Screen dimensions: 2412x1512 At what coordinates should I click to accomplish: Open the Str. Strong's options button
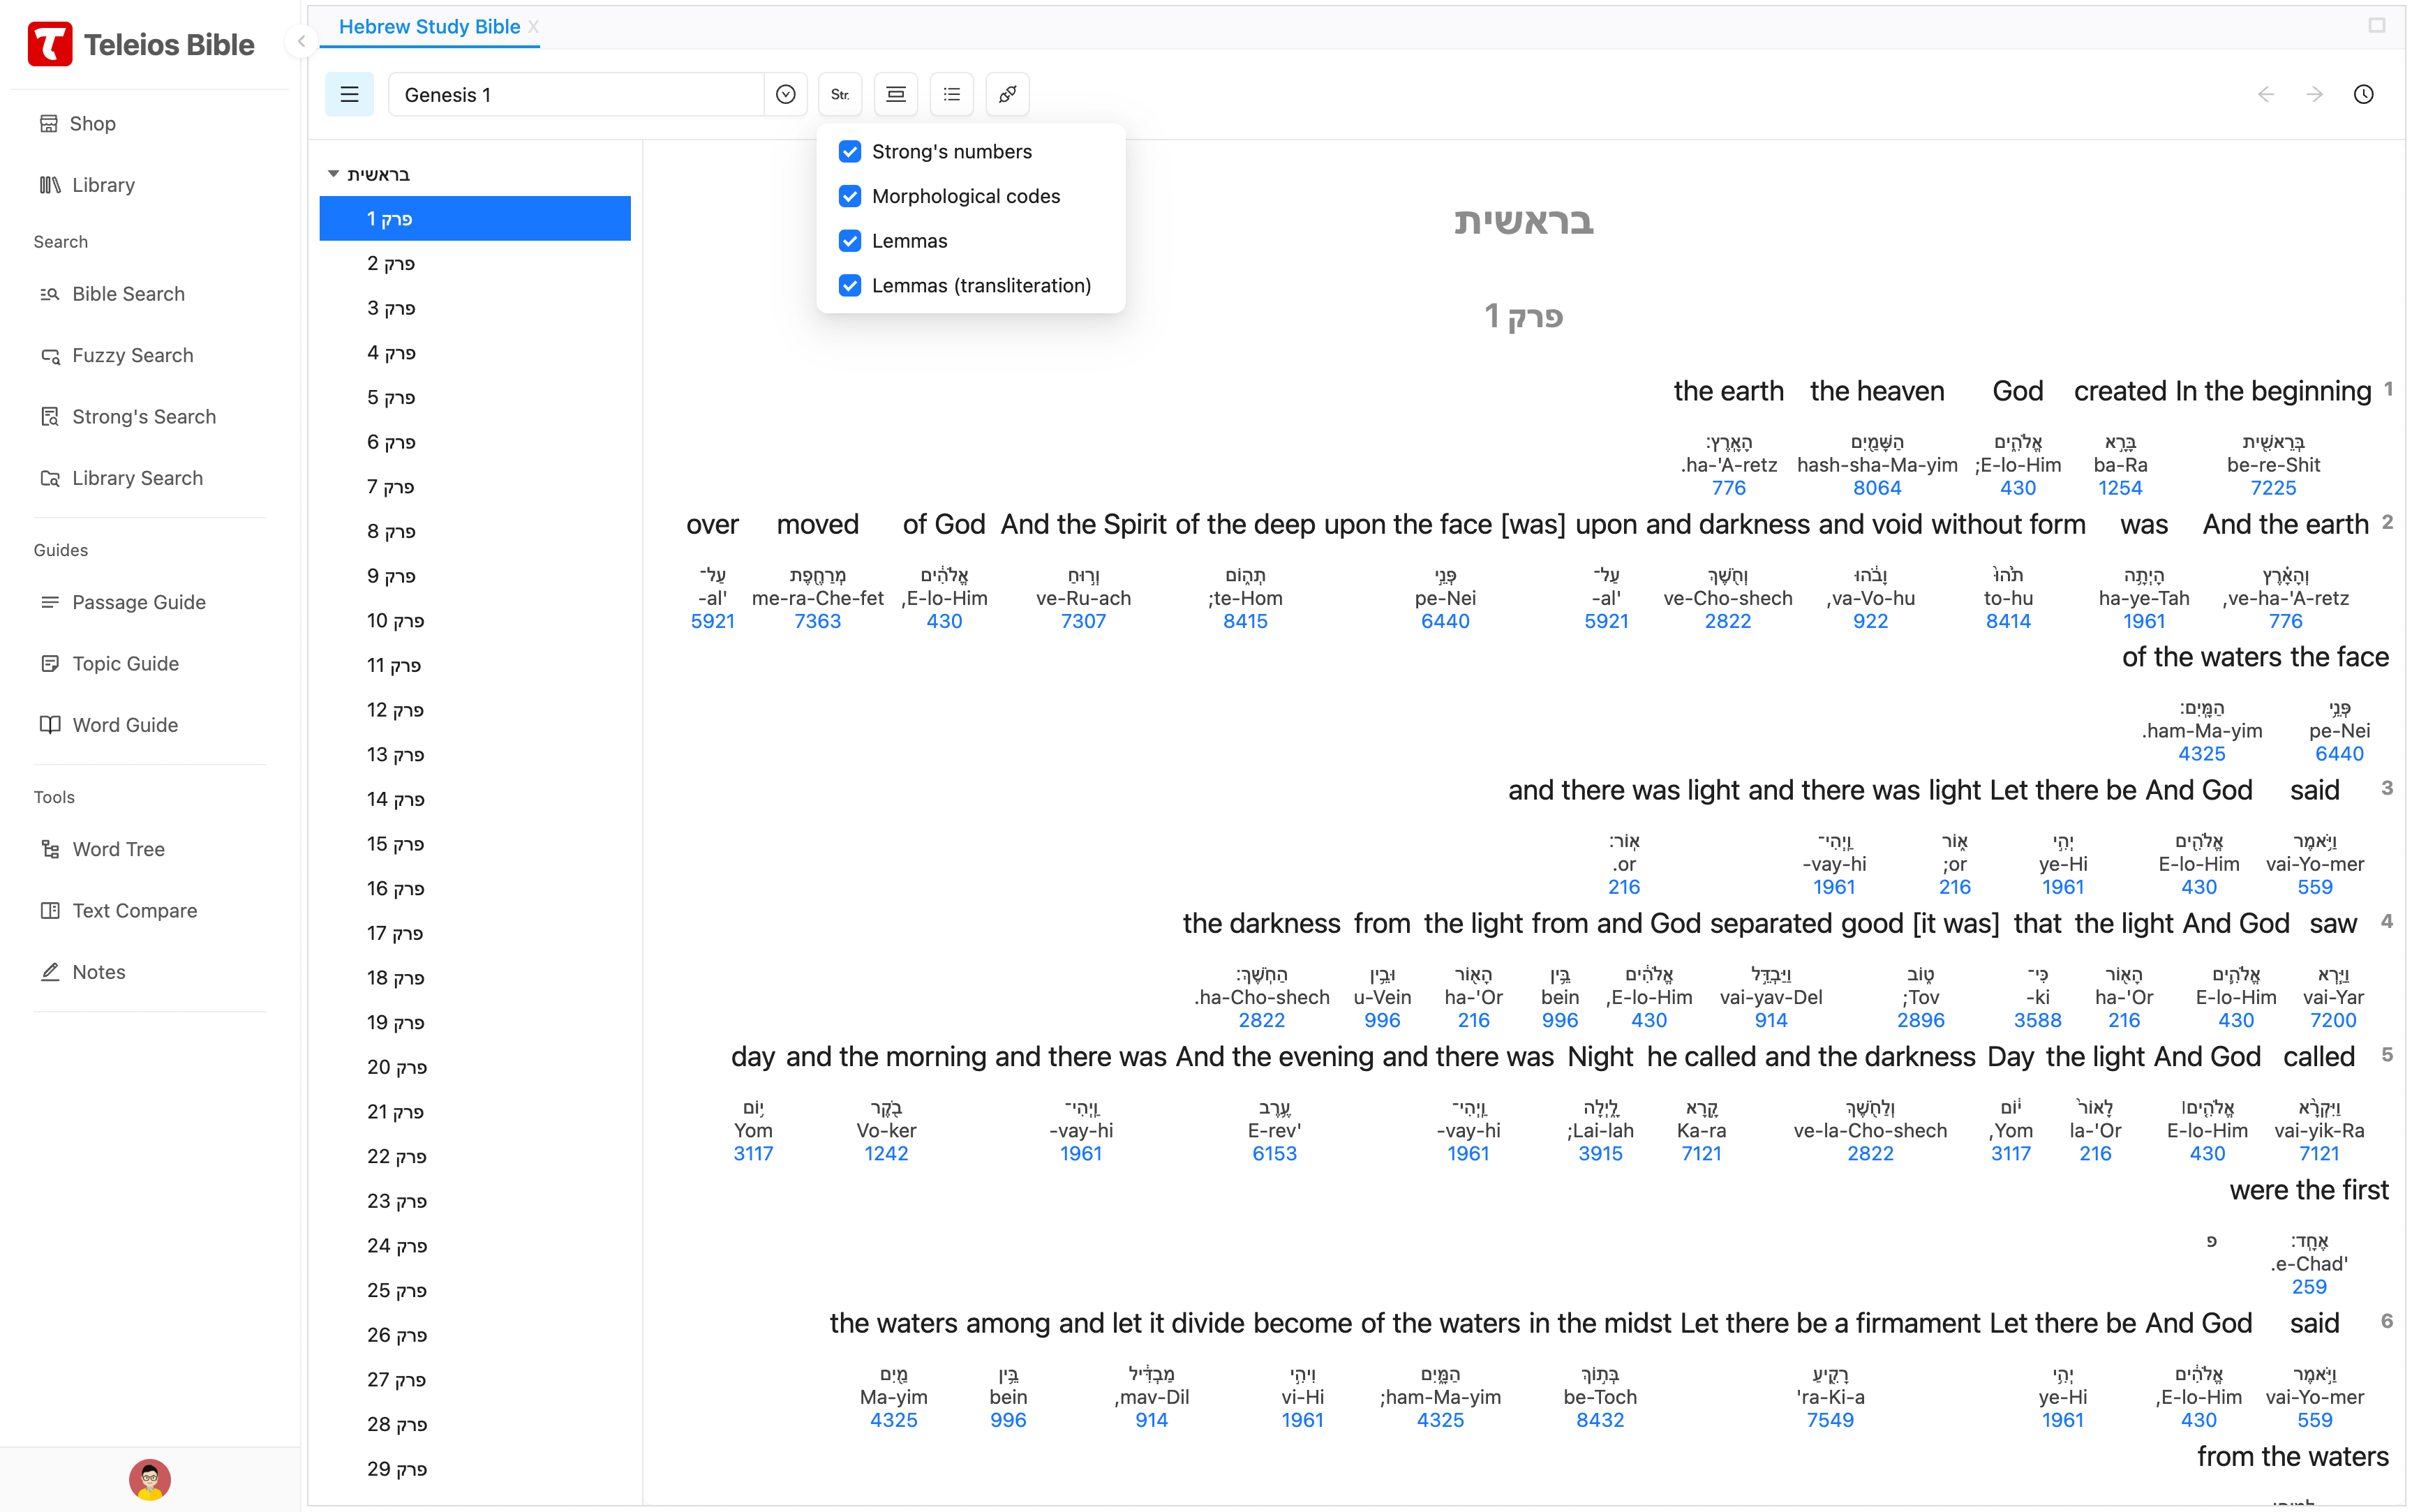840,94
